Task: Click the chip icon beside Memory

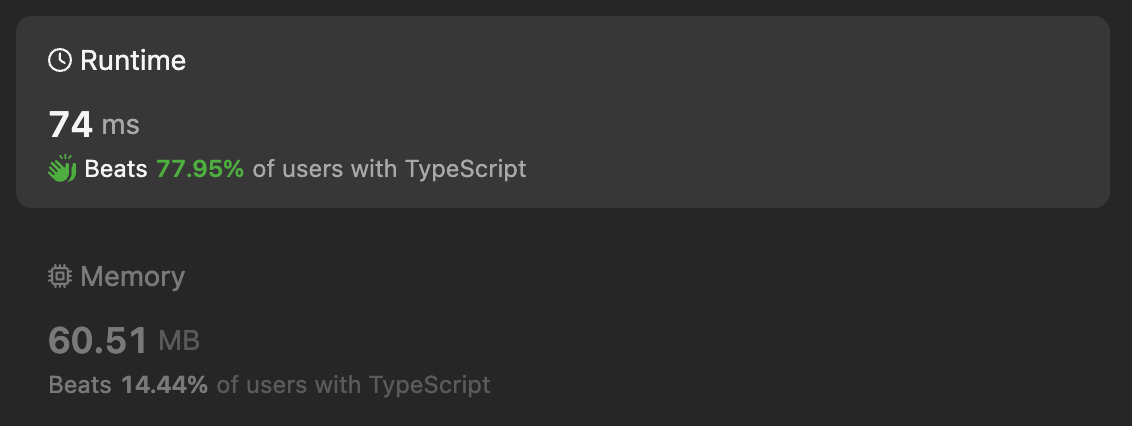Action: pos(60,277)
